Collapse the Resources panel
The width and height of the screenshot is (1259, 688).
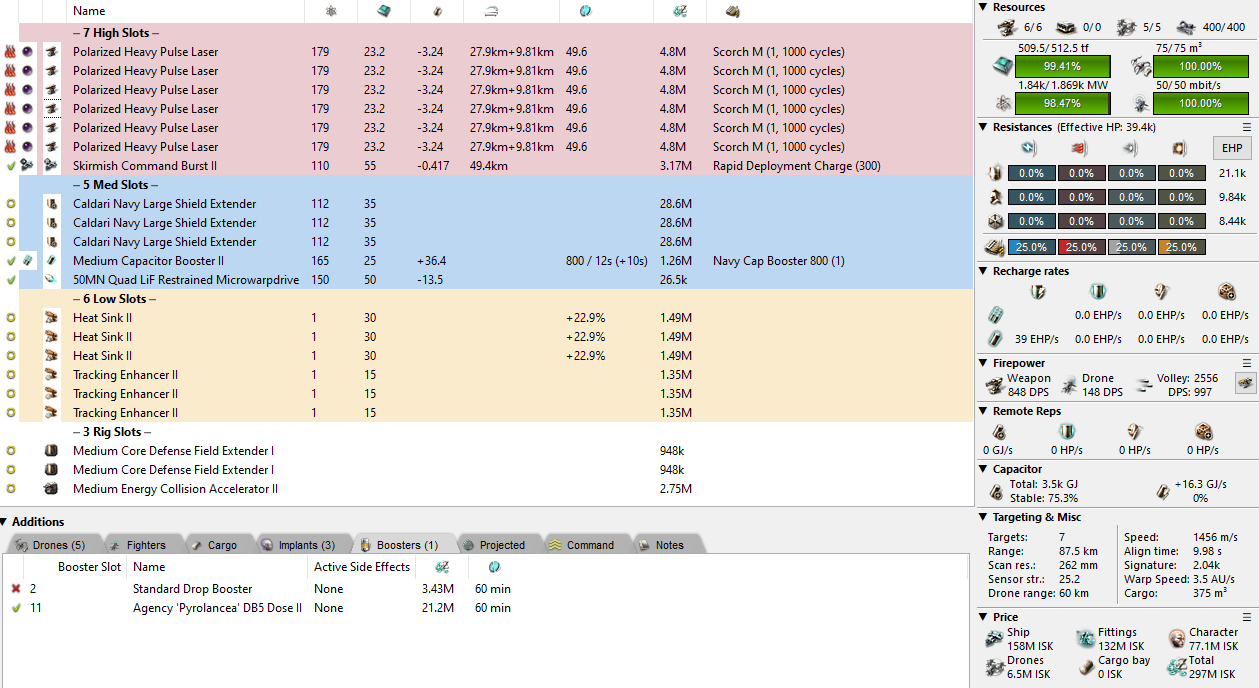click(x=984, y=7)
